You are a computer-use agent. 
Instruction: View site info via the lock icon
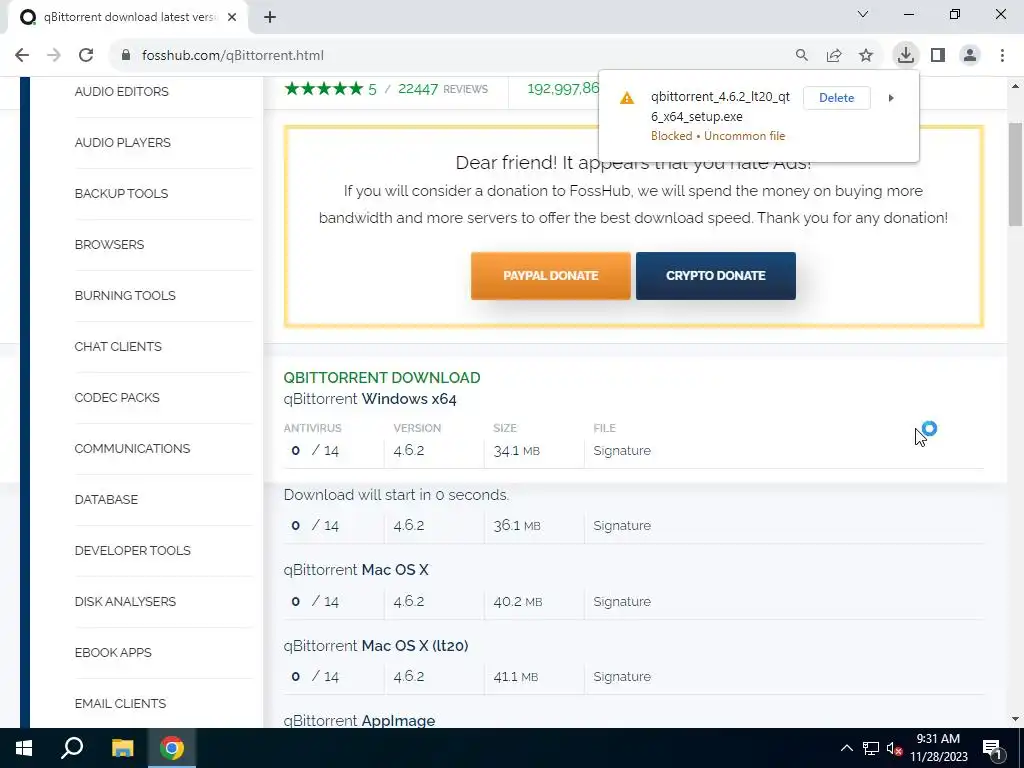coord(126,56)
